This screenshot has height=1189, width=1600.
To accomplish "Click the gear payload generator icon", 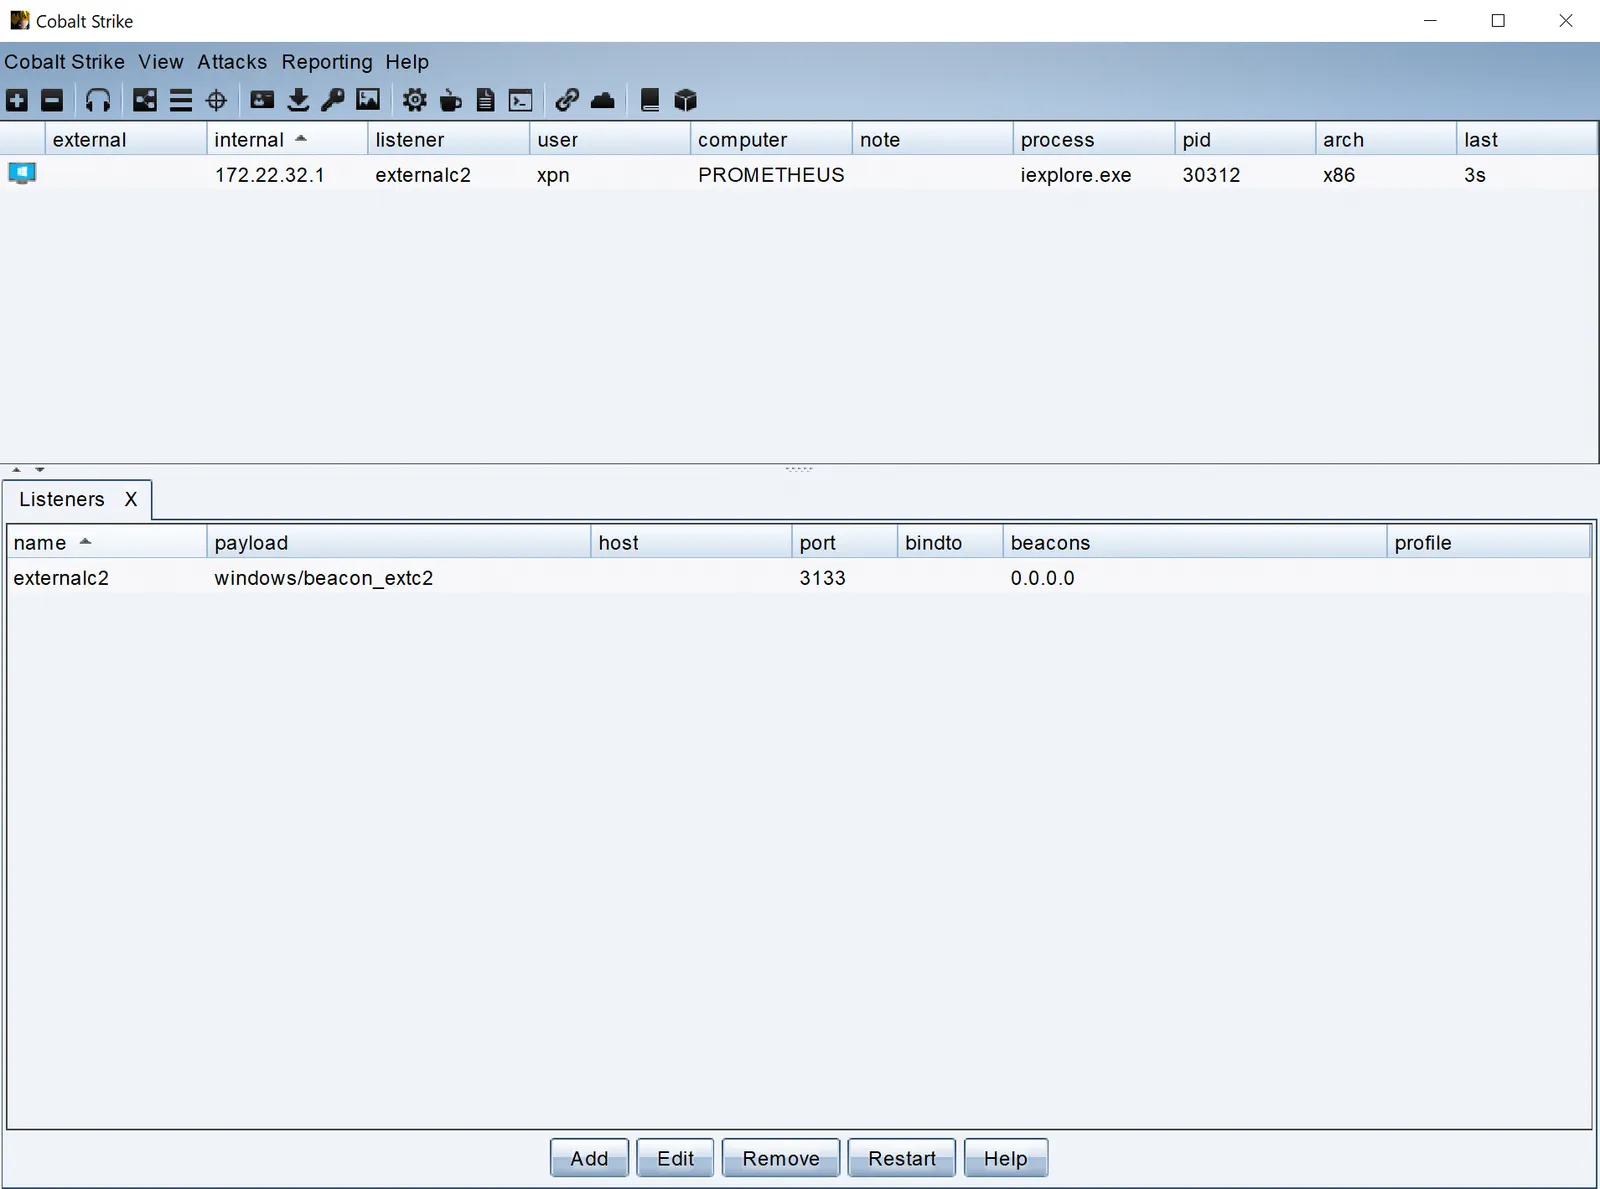I will point(414,100).
